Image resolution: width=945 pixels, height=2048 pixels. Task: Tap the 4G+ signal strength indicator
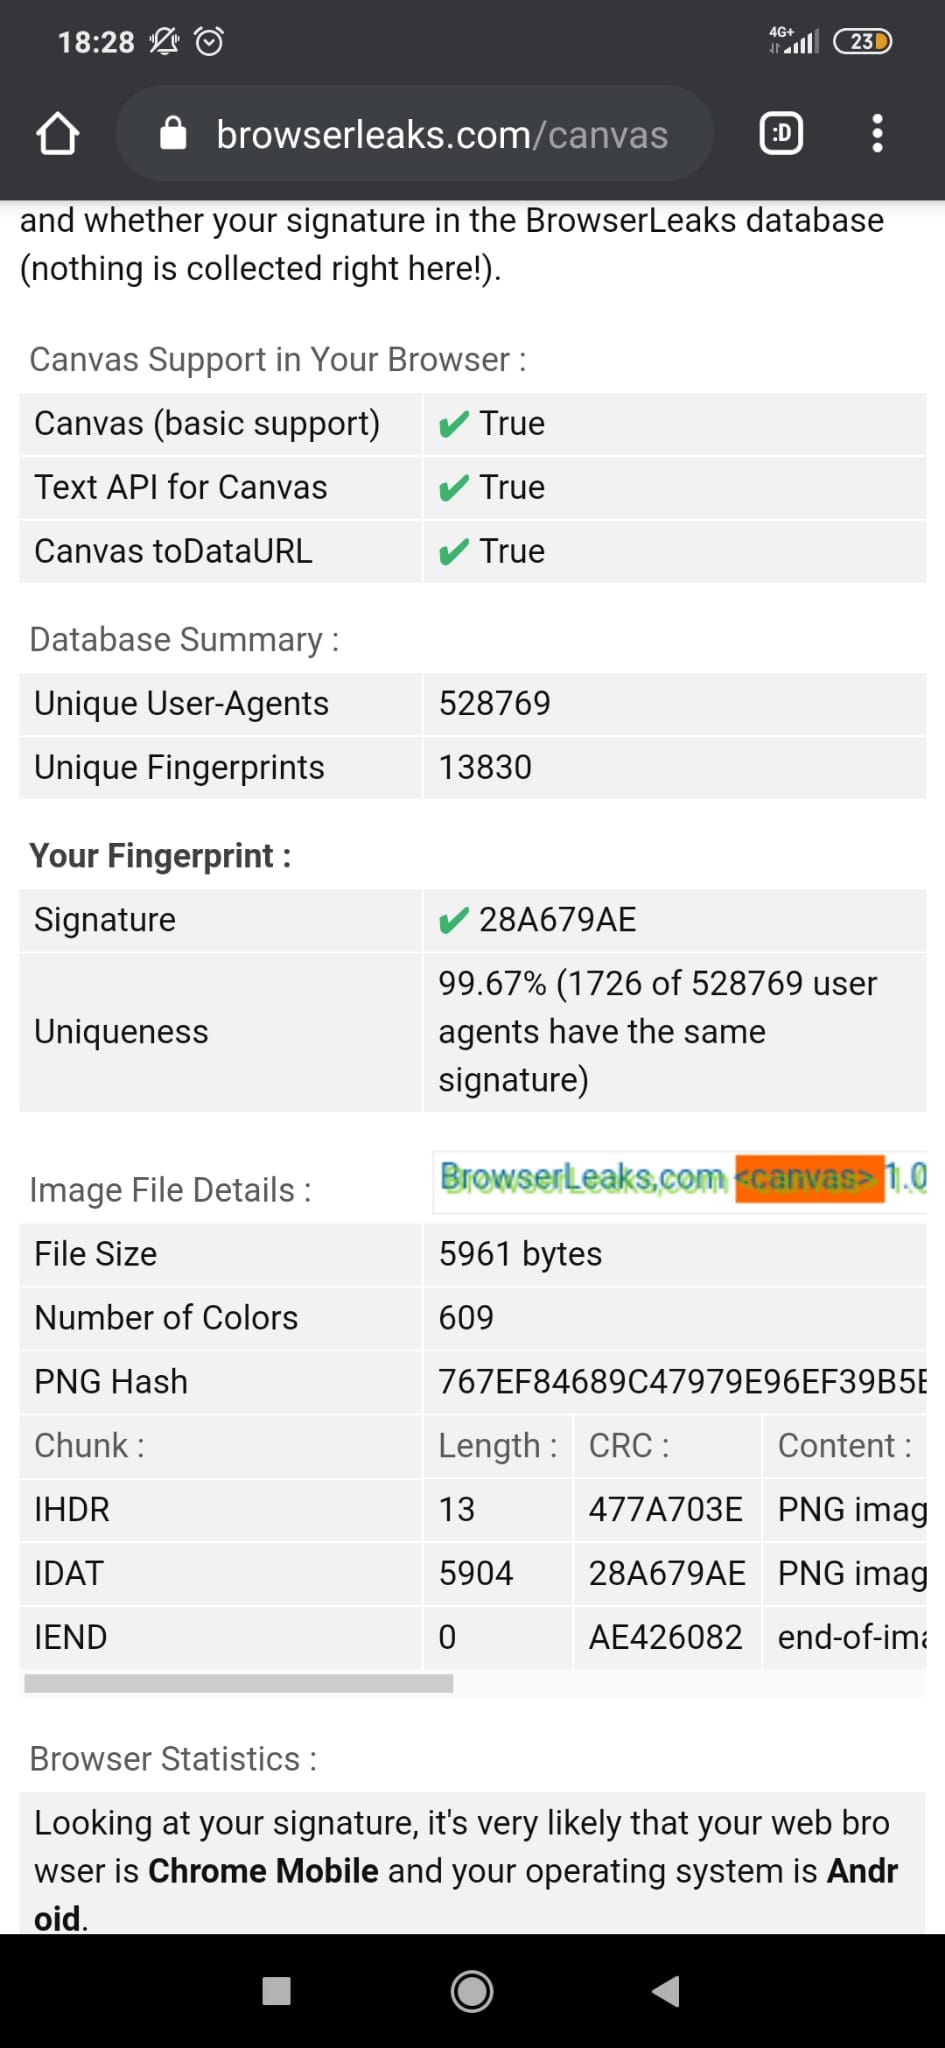[x=793, y=41]
